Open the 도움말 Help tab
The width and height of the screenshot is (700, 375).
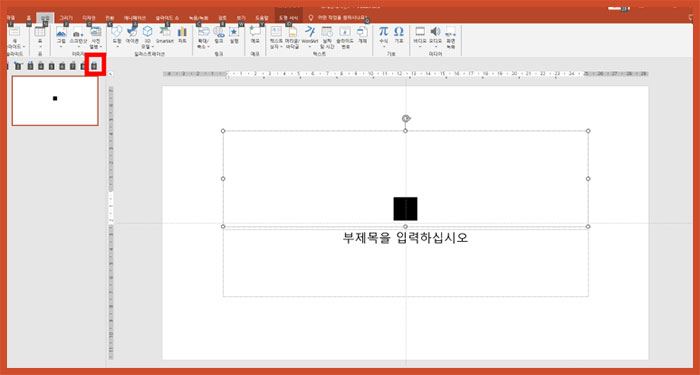point(262,18)
